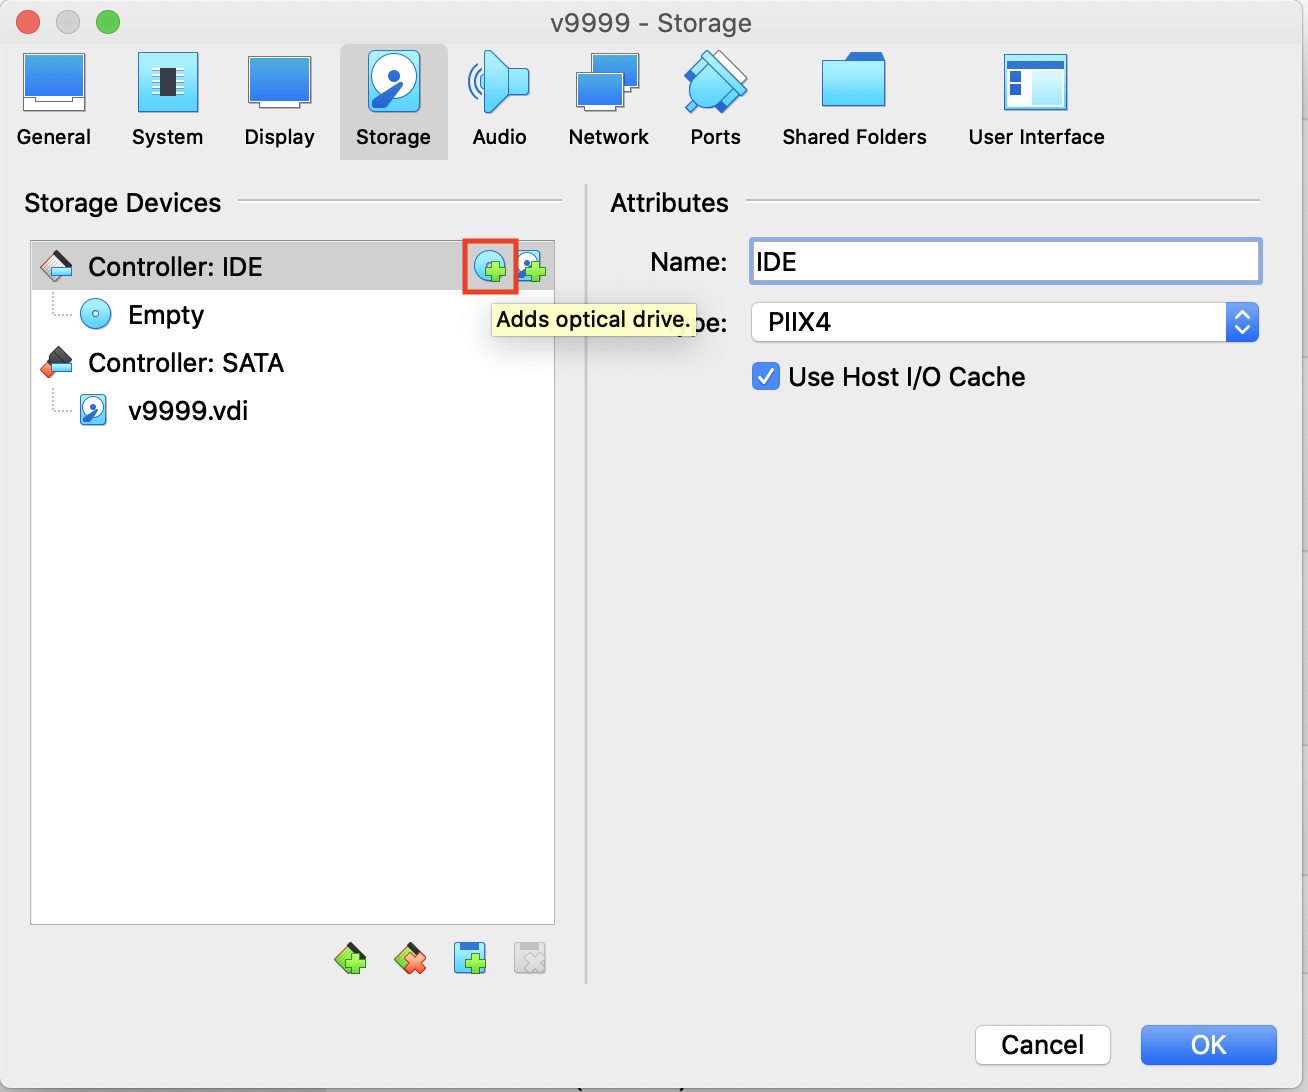1308x1092 pixels.
Task: Switch to the User Interface tab
Action: 1036,101
